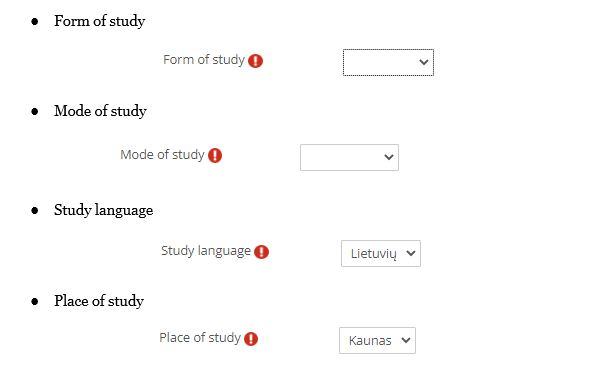Click the red exclamation icon next to Mode of study
601x376 pixels.
point(215,155)
